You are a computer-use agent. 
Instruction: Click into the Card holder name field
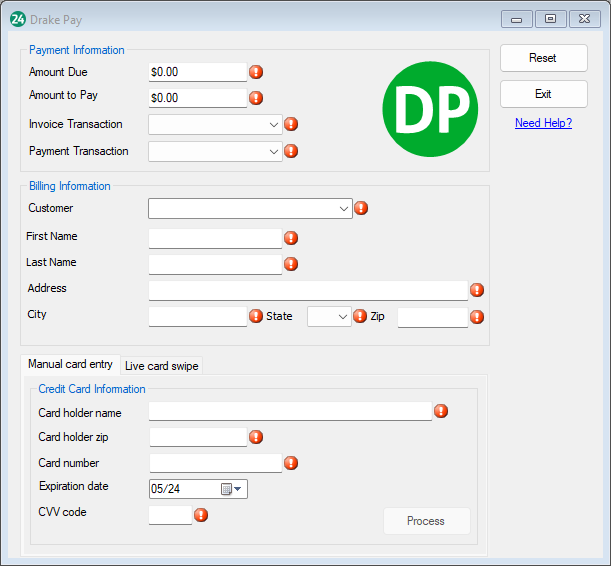pyautogui.click(x=290, y=411)
